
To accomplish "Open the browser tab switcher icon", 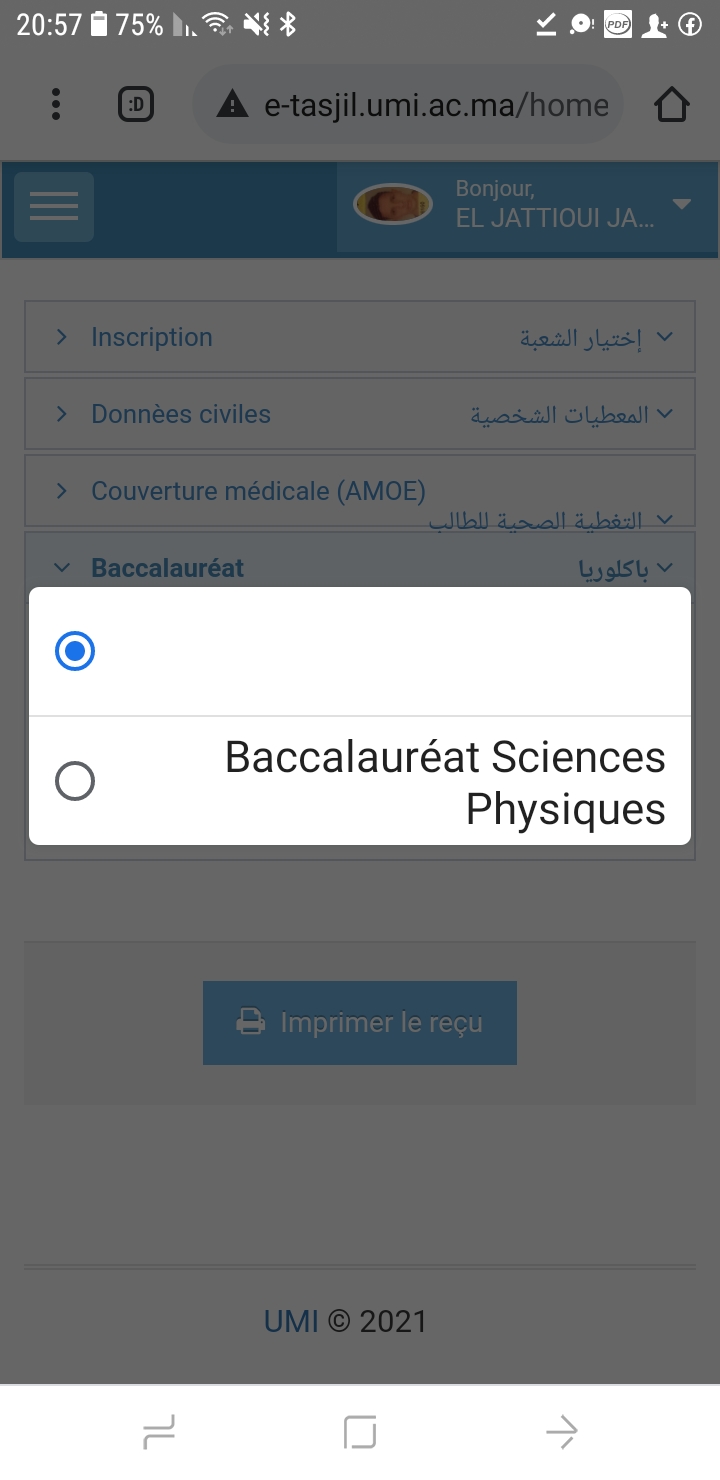I will [x=136, y=104].
